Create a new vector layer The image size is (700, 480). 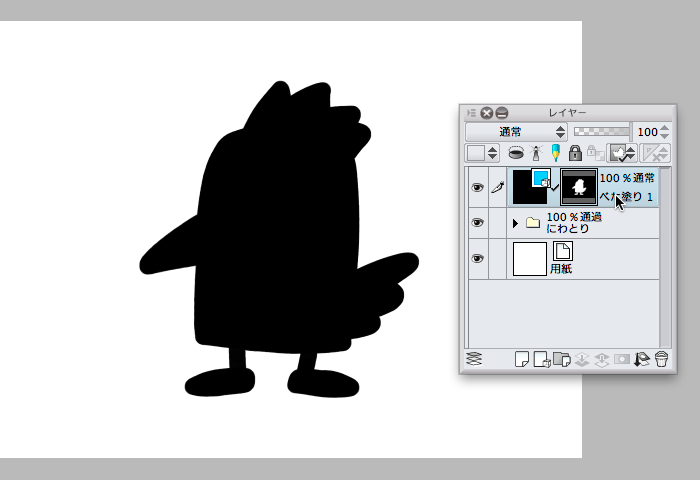[542, 359]
